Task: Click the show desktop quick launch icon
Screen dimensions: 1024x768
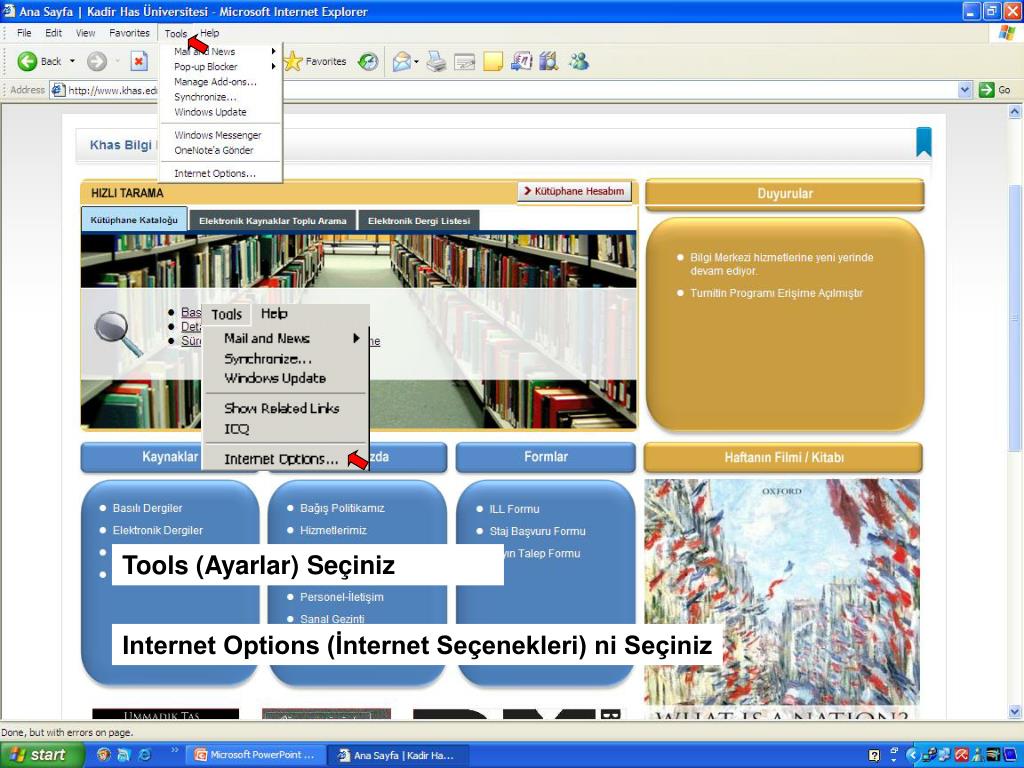Action: coord(123,755)
